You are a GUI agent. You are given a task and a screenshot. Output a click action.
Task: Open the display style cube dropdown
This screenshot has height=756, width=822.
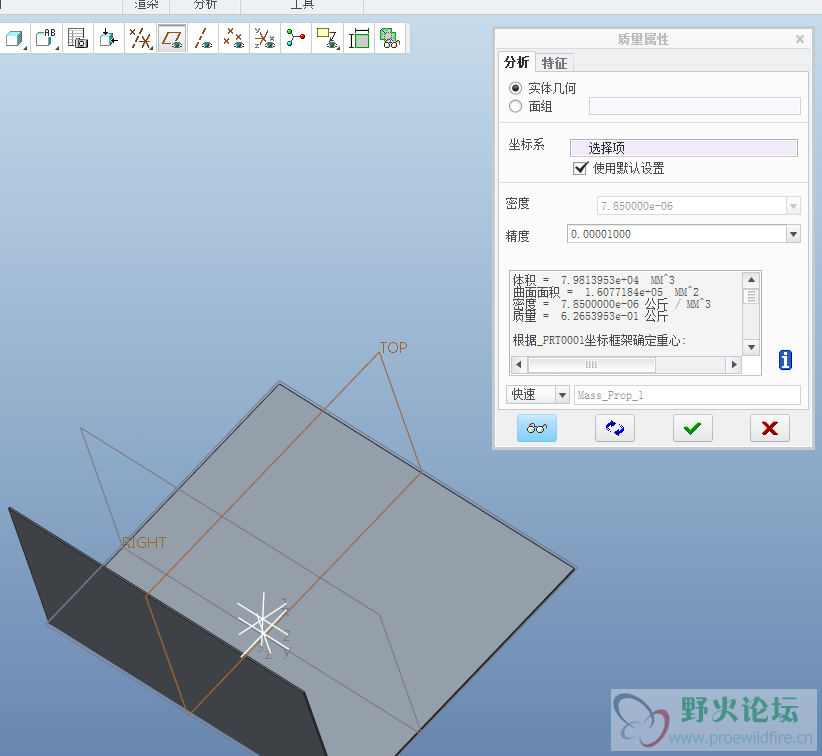(15, 39)
